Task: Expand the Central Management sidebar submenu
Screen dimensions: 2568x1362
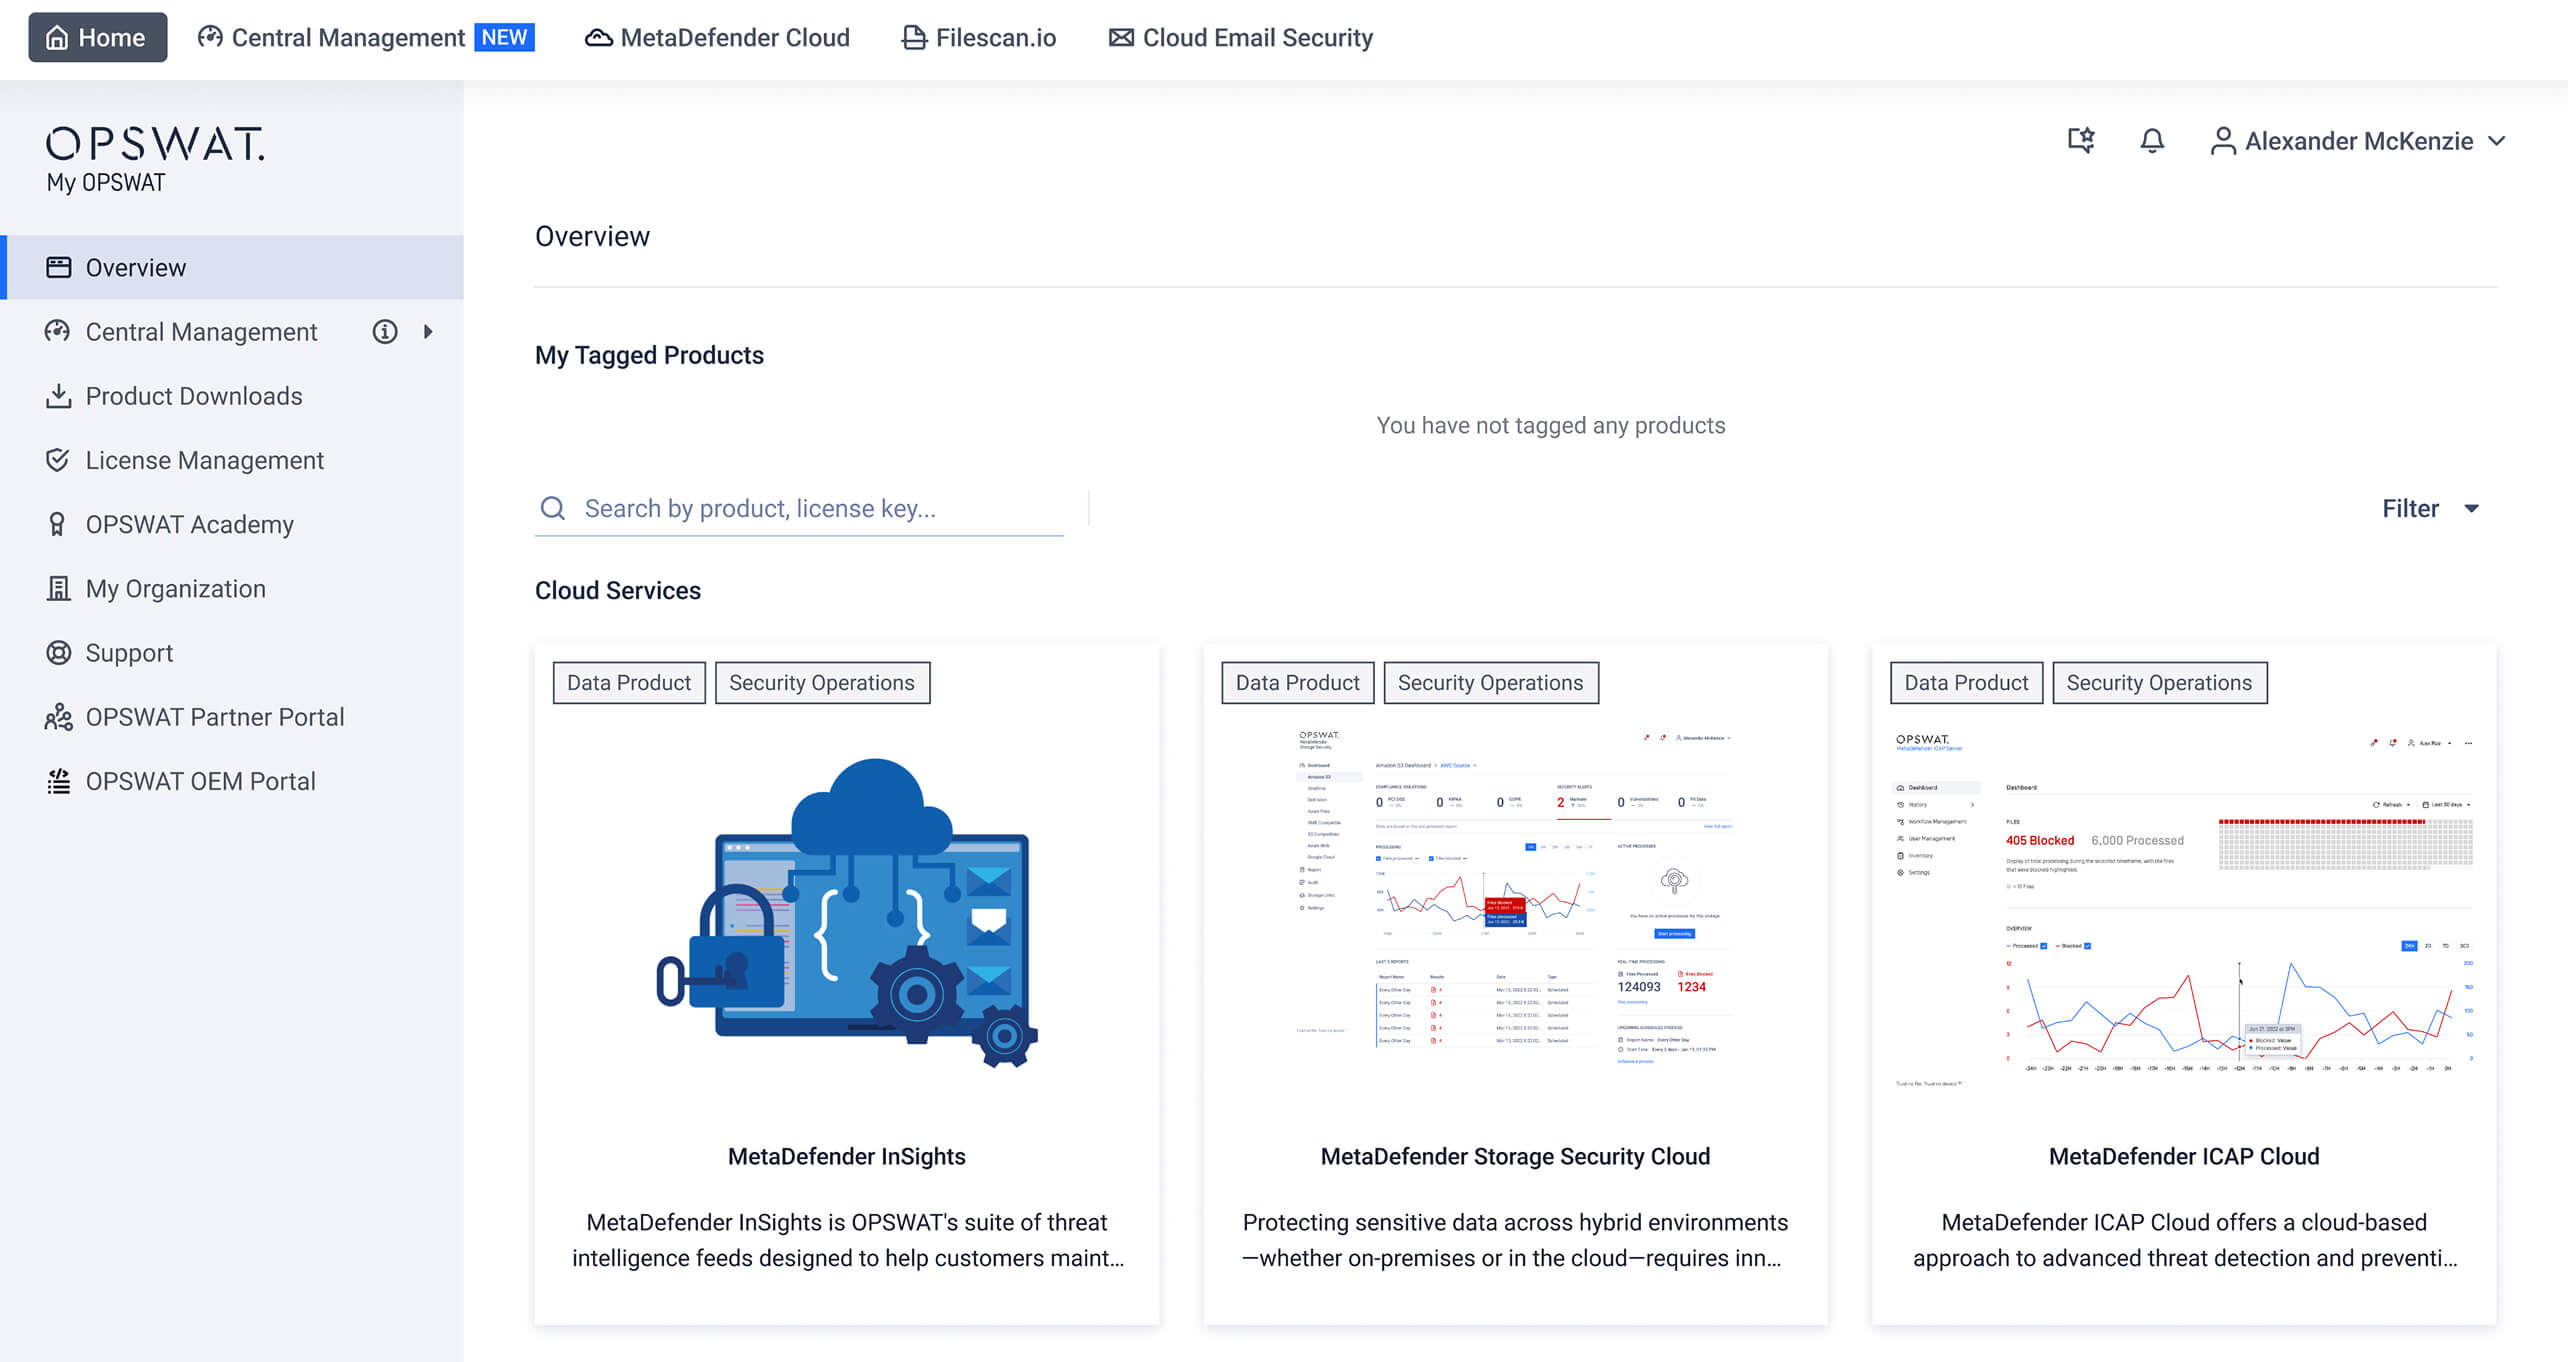Action: tap(430, 331)
